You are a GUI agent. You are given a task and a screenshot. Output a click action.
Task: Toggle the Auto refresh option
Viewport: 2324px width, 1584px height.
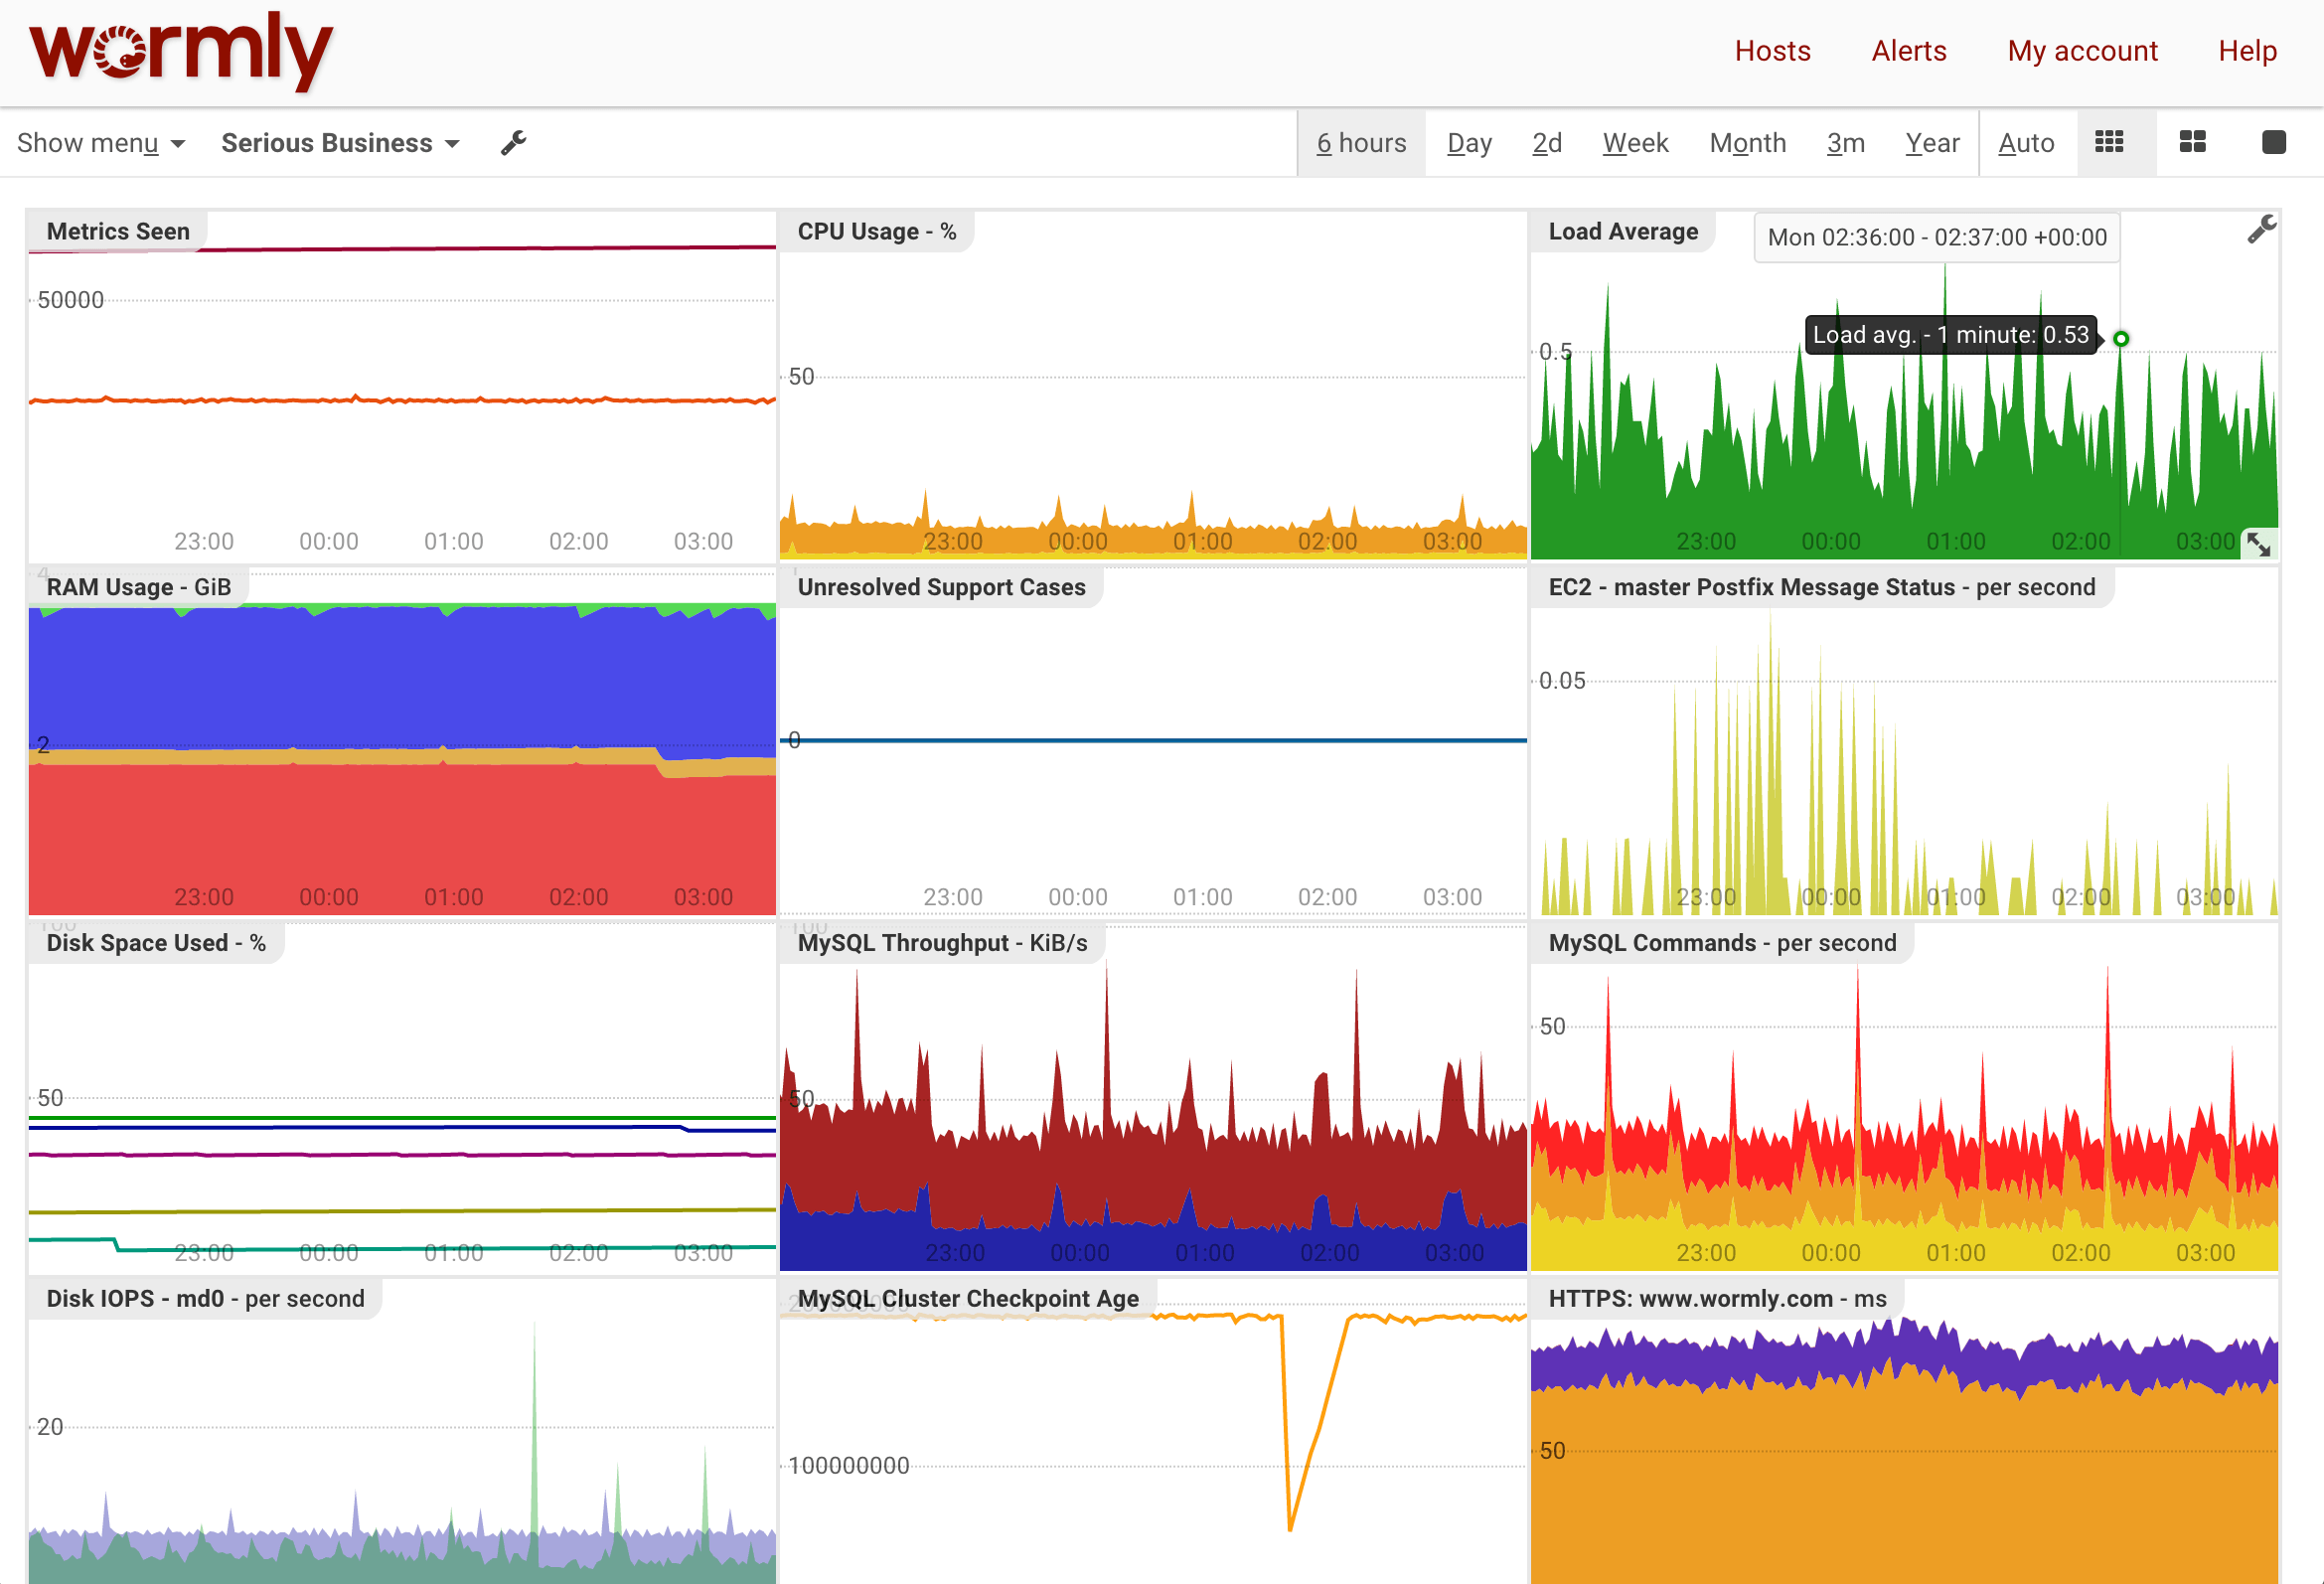point(2026,143)
